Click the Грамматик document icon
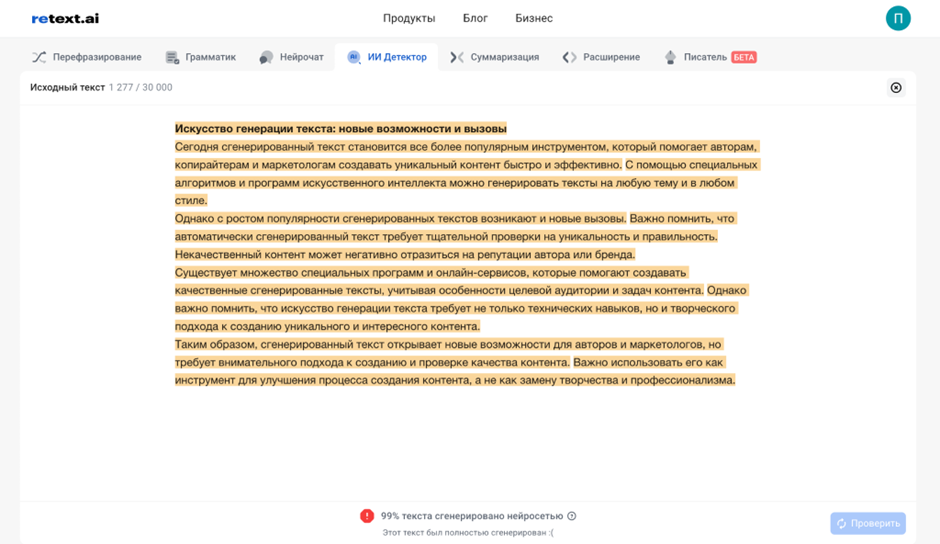The height and width of the screenshot is (544, 940). [172, 57]
